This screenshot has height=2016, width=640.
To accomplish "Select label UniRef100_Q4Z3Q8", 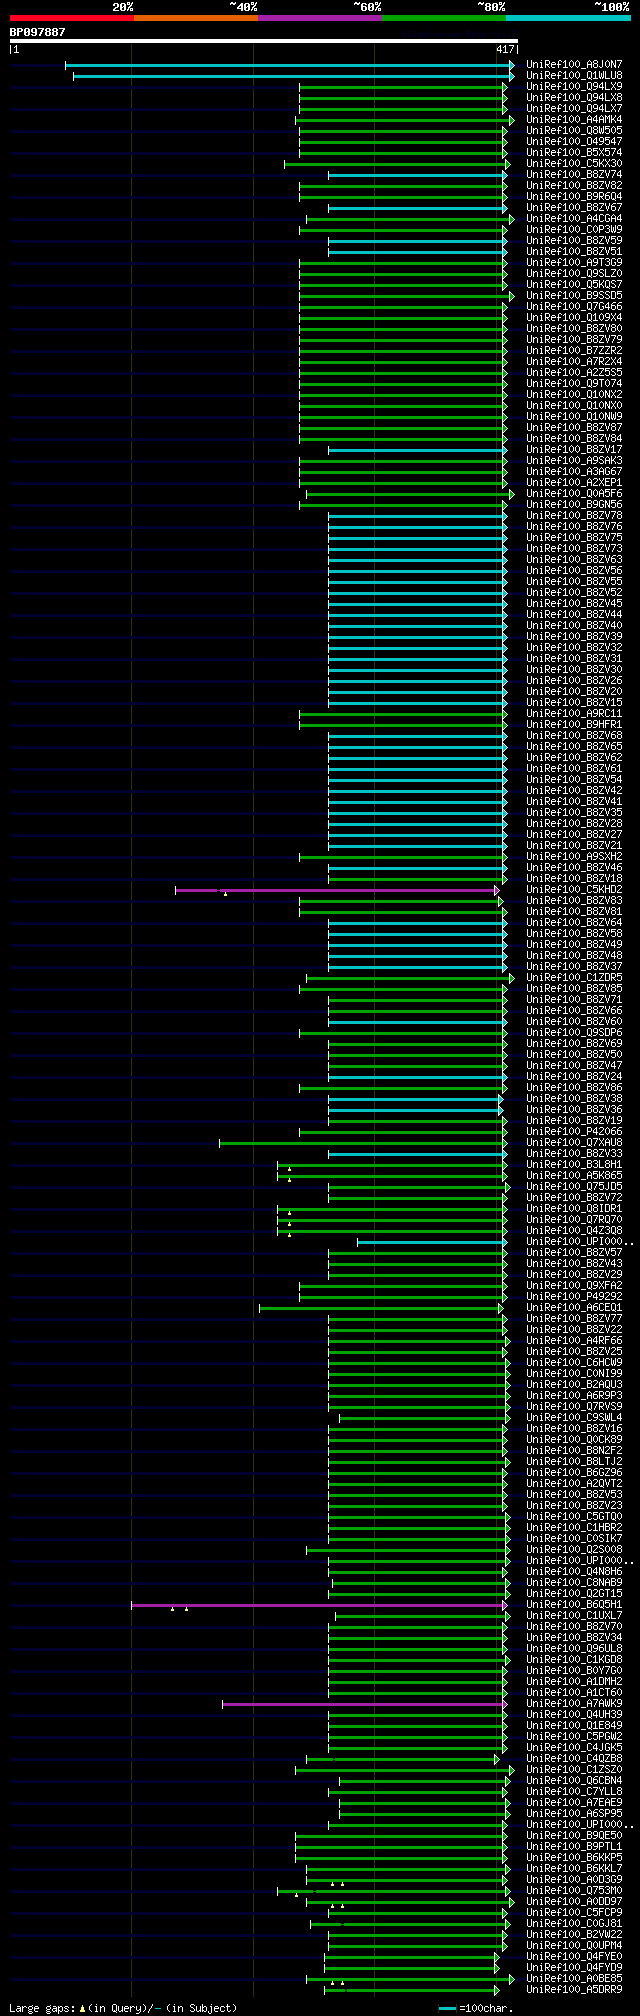I will tap(574, 1230).
